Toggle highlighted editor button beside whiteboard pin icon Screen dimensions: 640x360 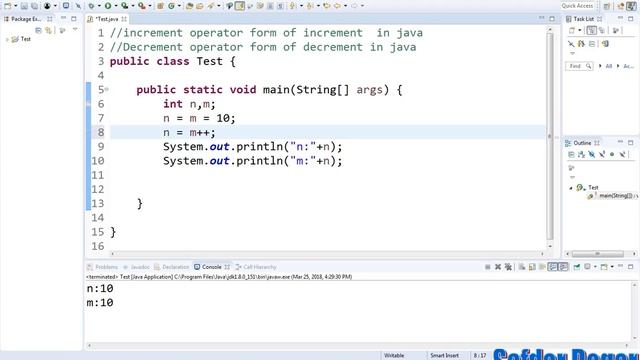pos(240,6)
